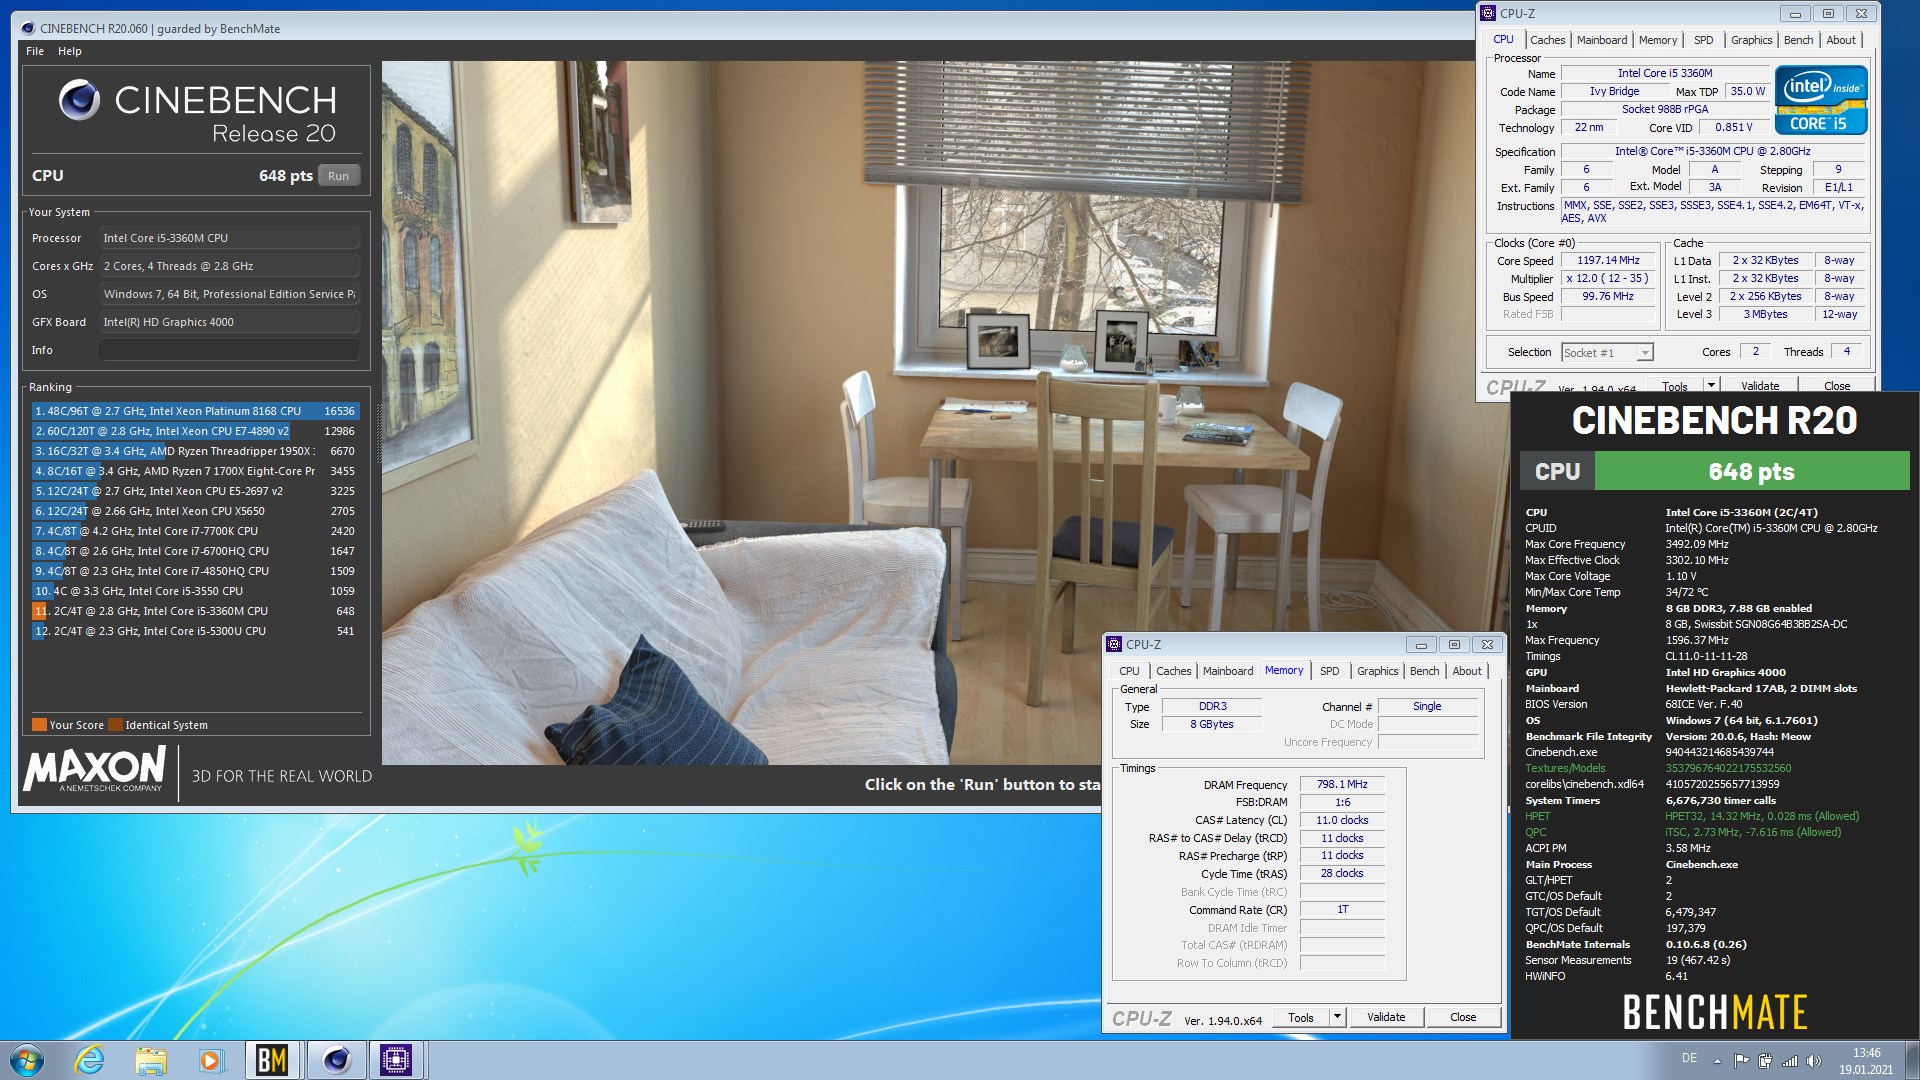Image resolution: width=1920 pixels, height=1080 pixels.
Task: Click the MAXON logo in Cinebench
Action: (94, 770)
